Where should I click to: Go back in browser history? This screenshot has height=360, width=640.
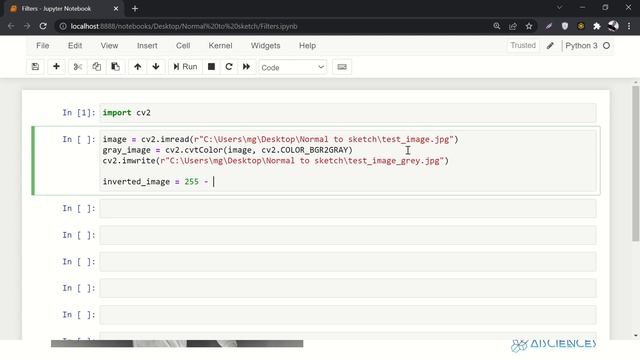point(11,26)
